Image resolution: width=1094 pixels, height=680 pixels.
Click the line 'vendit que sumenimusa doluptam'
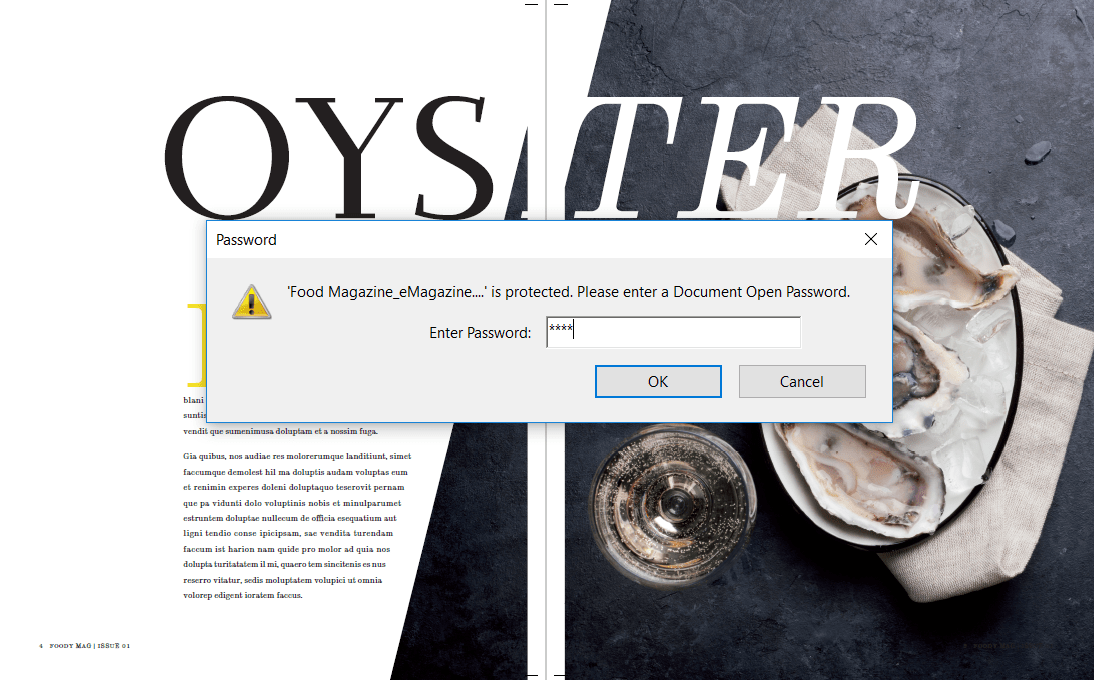(x=280, y=431)
